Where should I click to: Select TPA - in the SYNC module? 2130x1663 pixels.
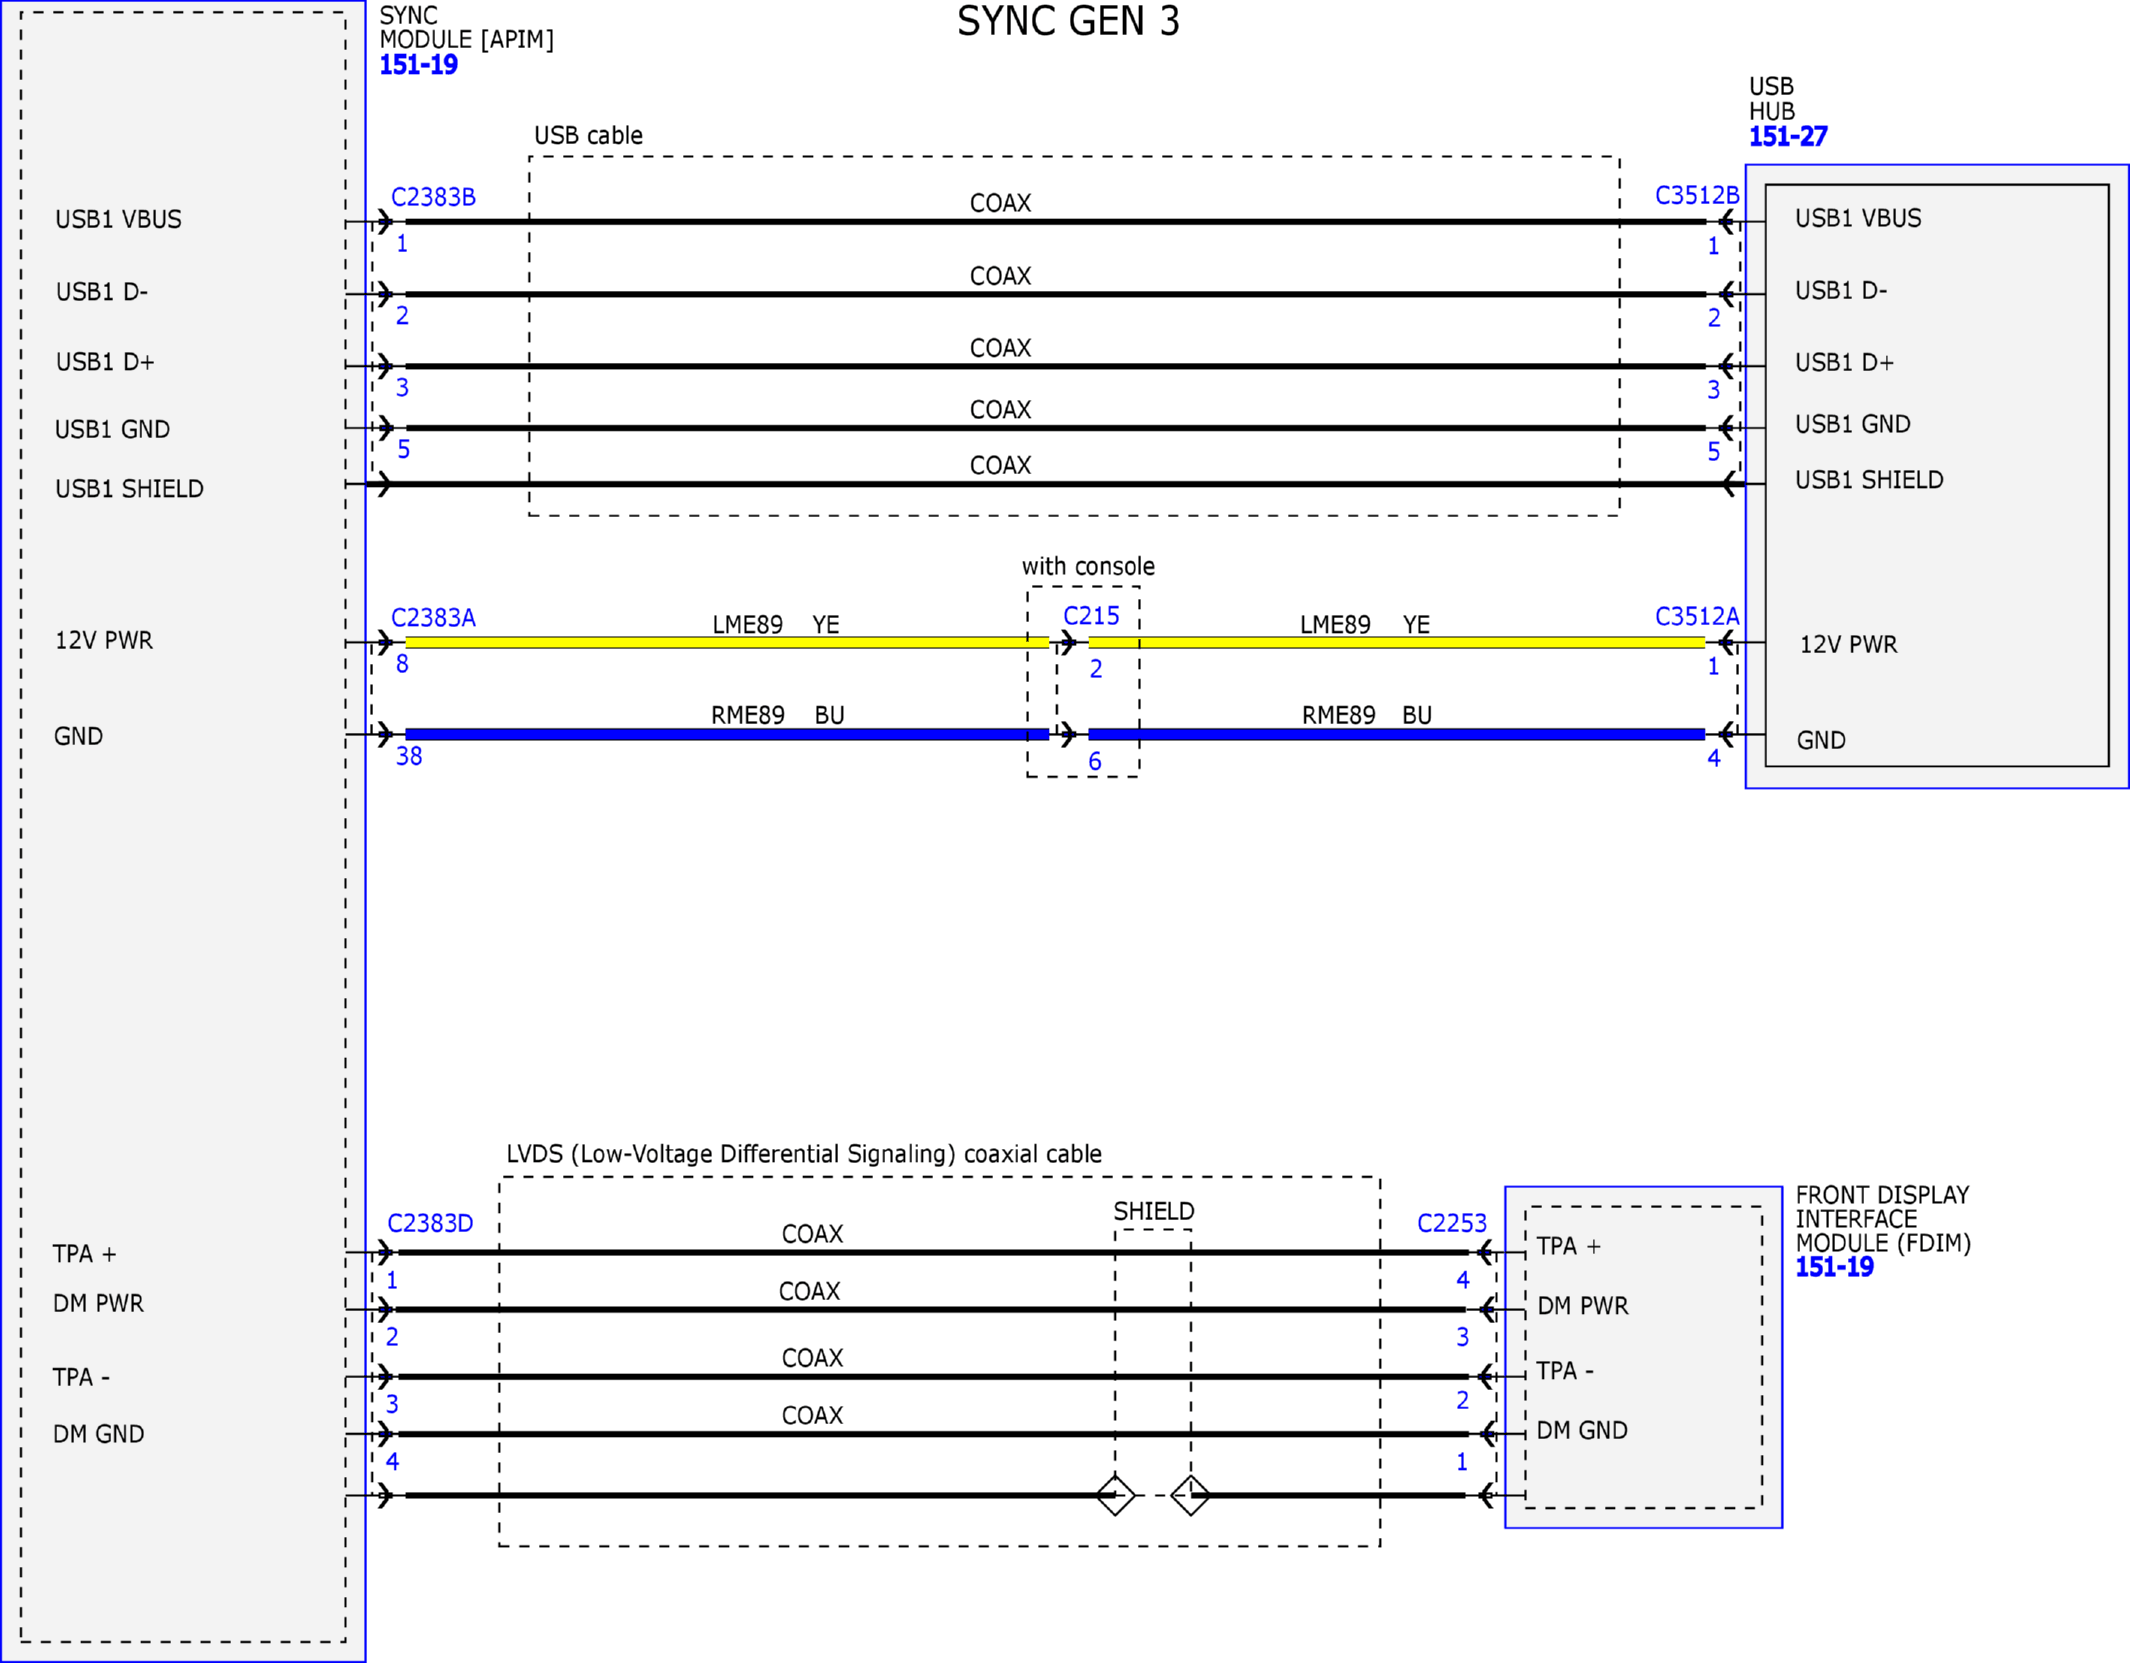[81, 1377]
